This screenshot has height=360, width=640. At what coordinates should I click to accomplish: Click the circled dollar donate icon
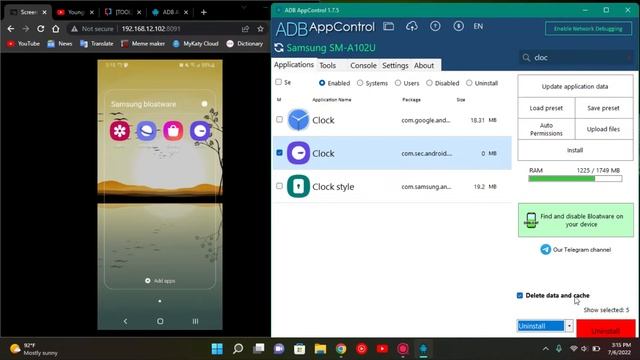(458, 27)
